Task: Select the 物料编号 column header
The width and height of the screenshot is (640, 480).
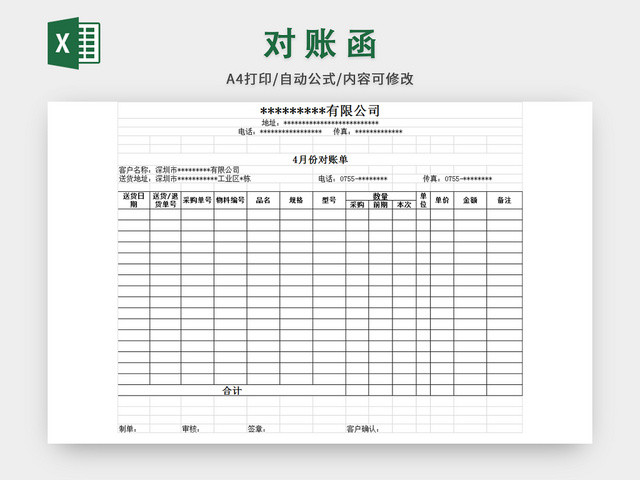Action: point(230,200)
